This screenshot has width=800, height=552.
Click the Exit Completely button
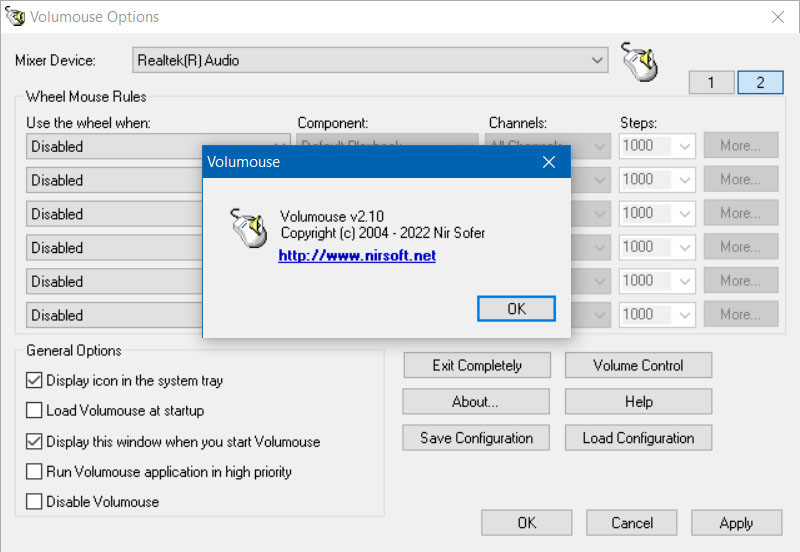(x=477, y=365)
